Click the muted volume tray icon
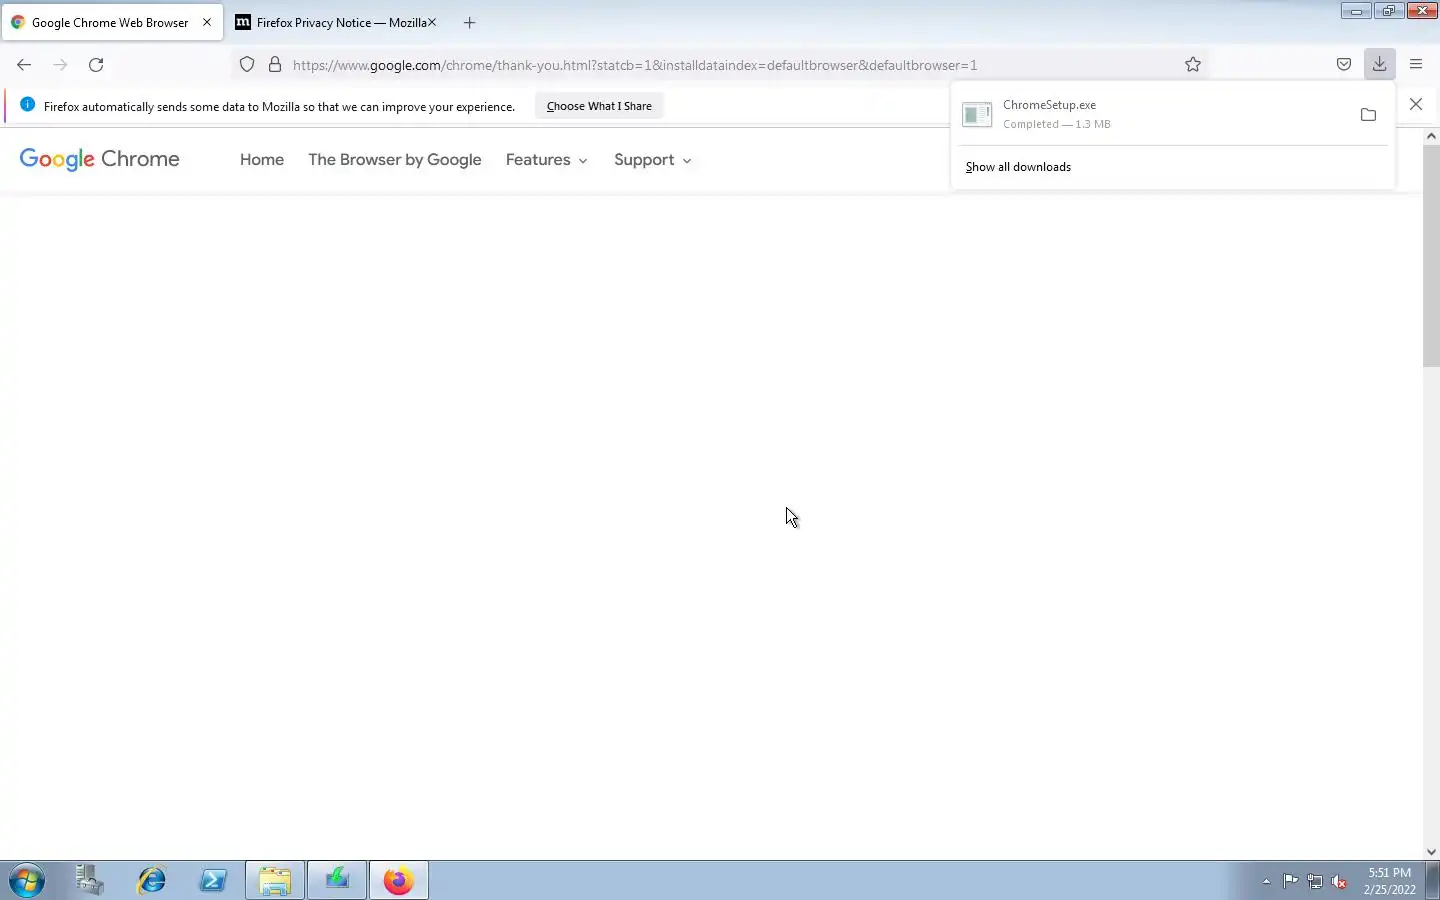 [1340, 882]
